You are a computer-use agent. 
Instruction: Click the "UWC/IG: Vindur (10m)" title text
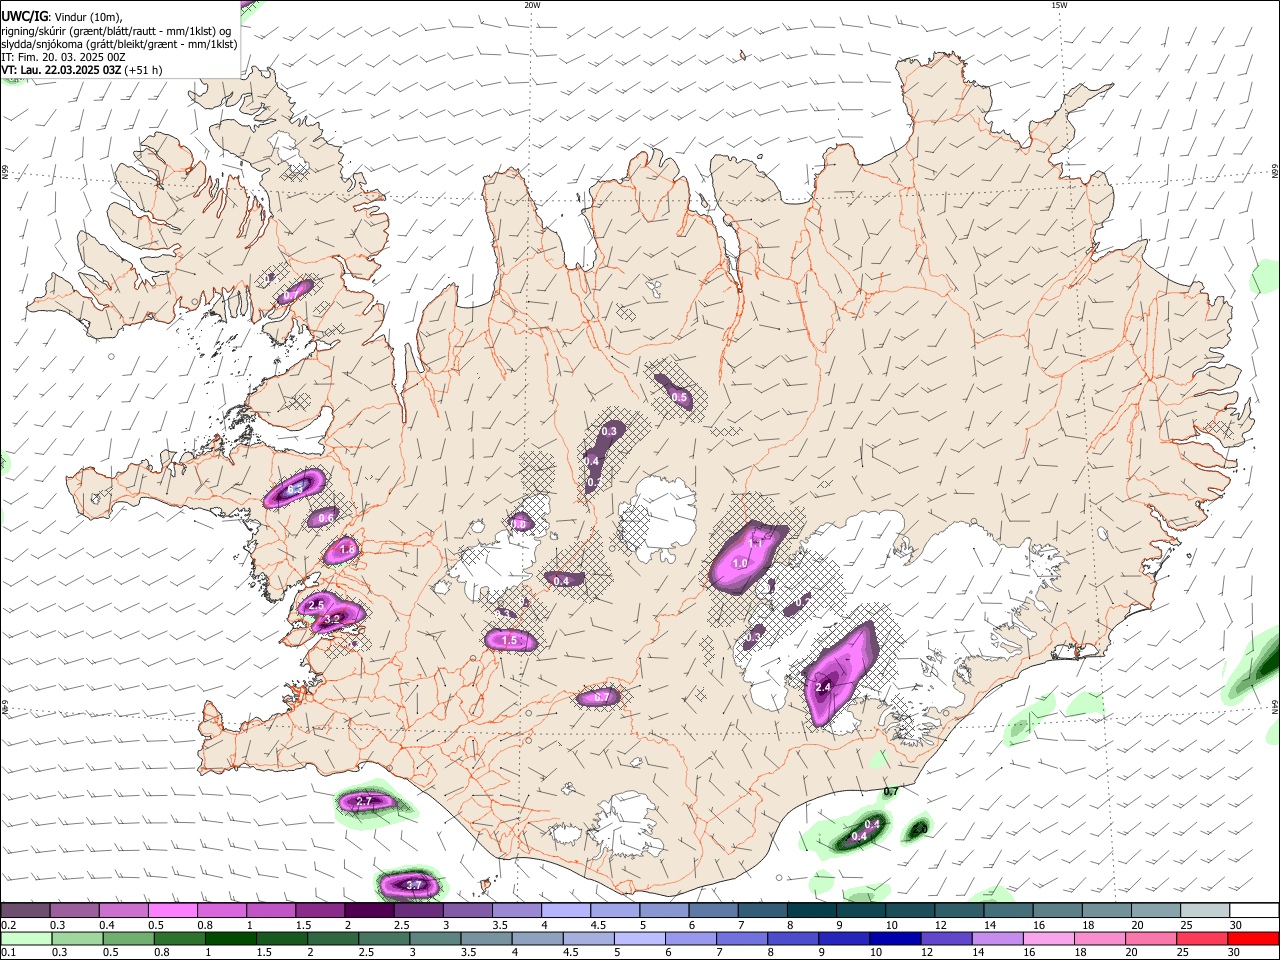[x=62, y=17]
